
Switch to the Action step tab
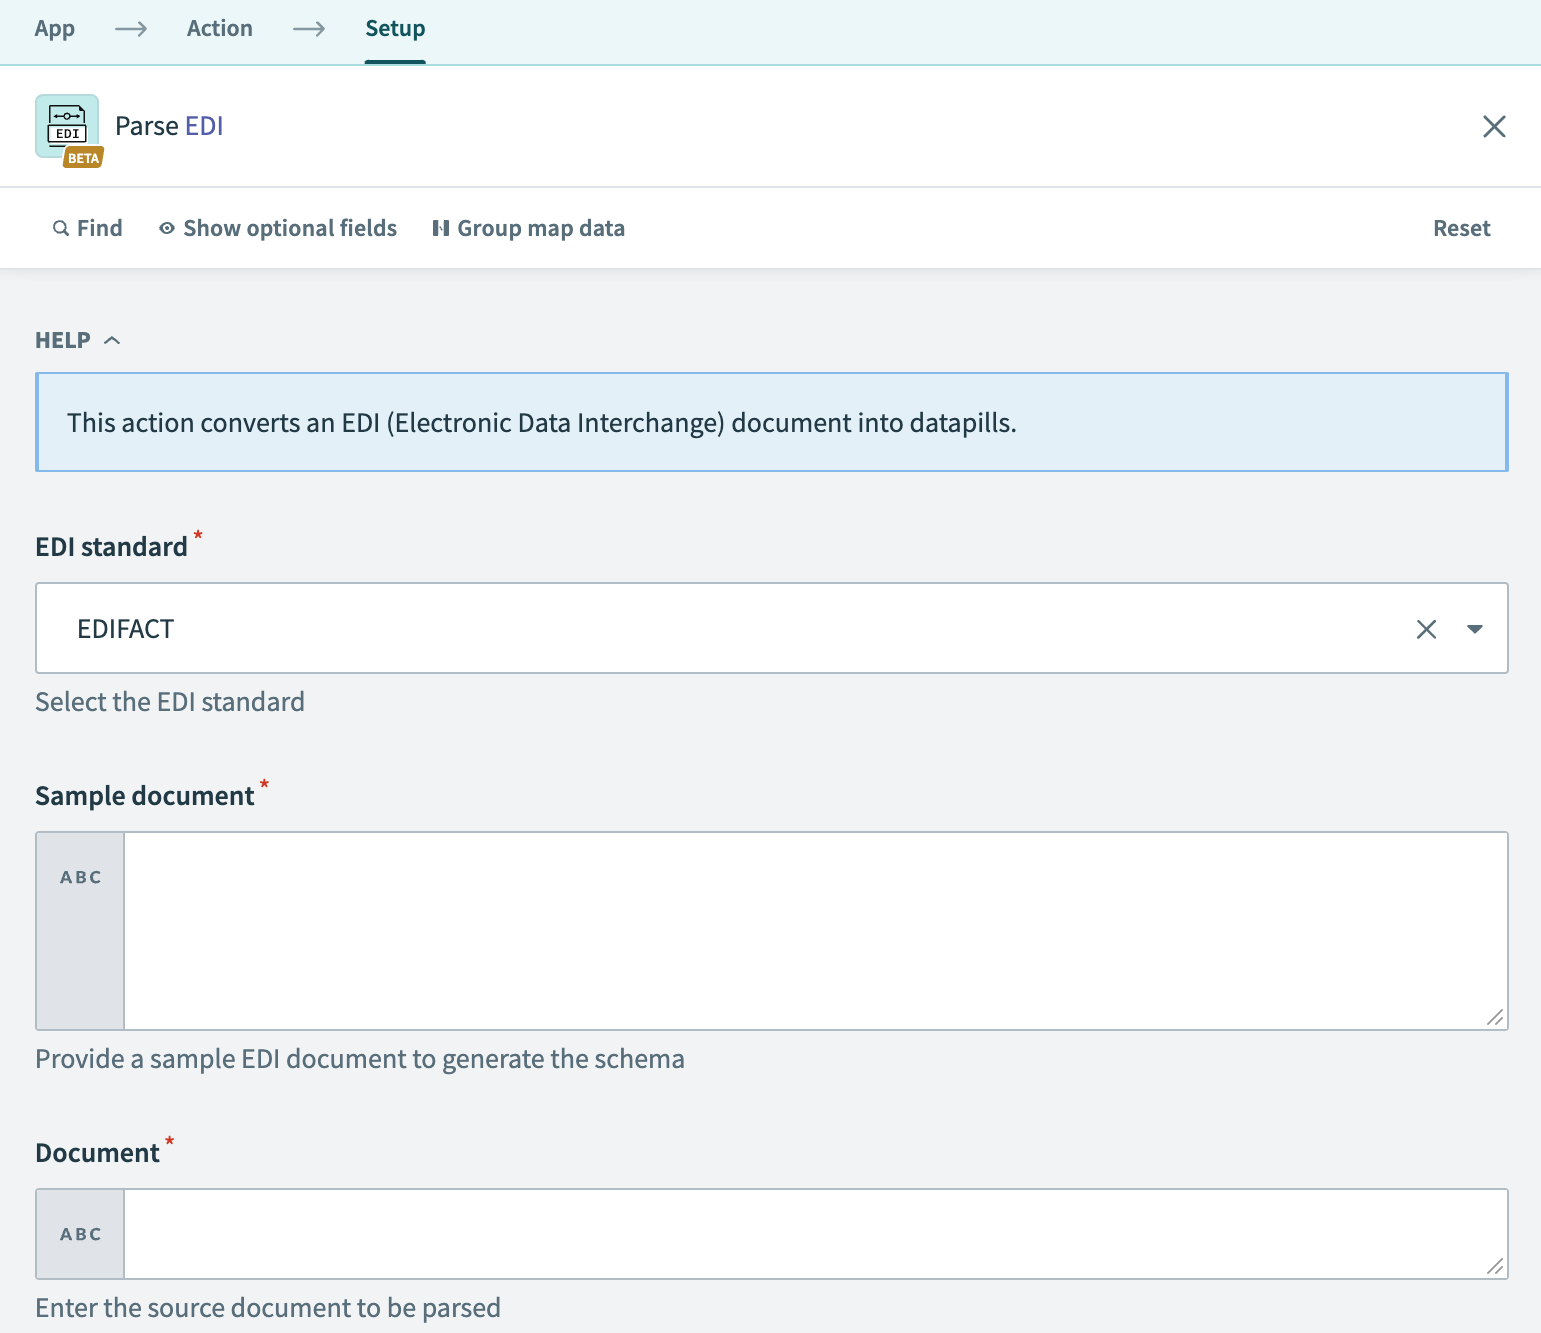point(220,28)
